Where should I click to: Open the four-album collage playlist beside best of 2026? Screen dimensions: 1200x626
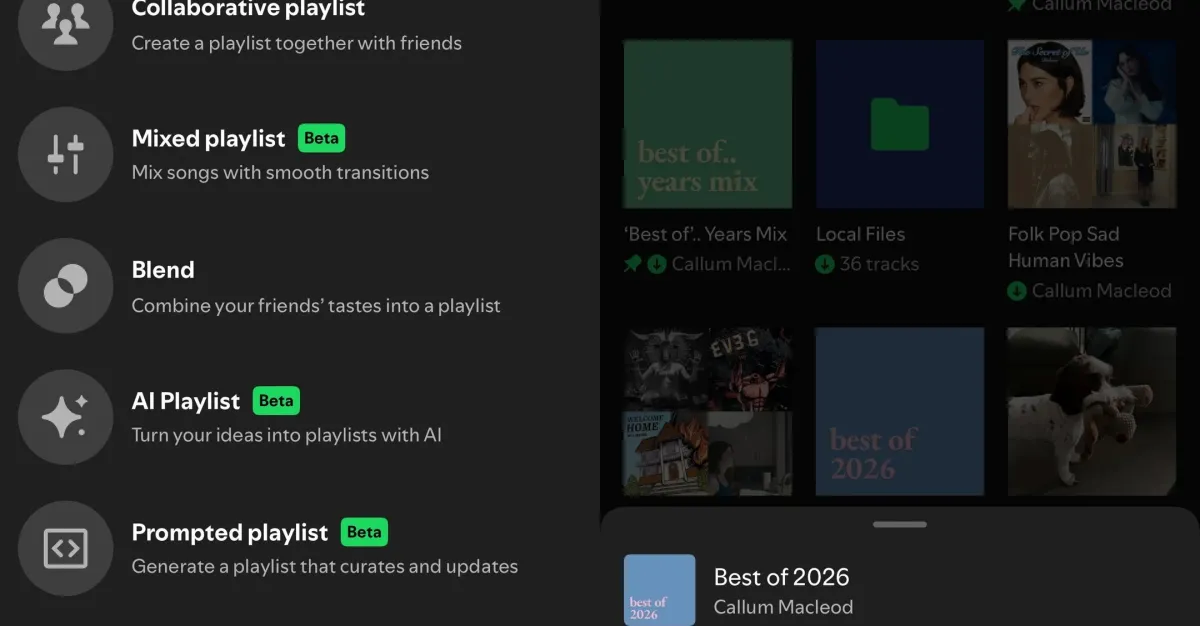tap(707, 411)
